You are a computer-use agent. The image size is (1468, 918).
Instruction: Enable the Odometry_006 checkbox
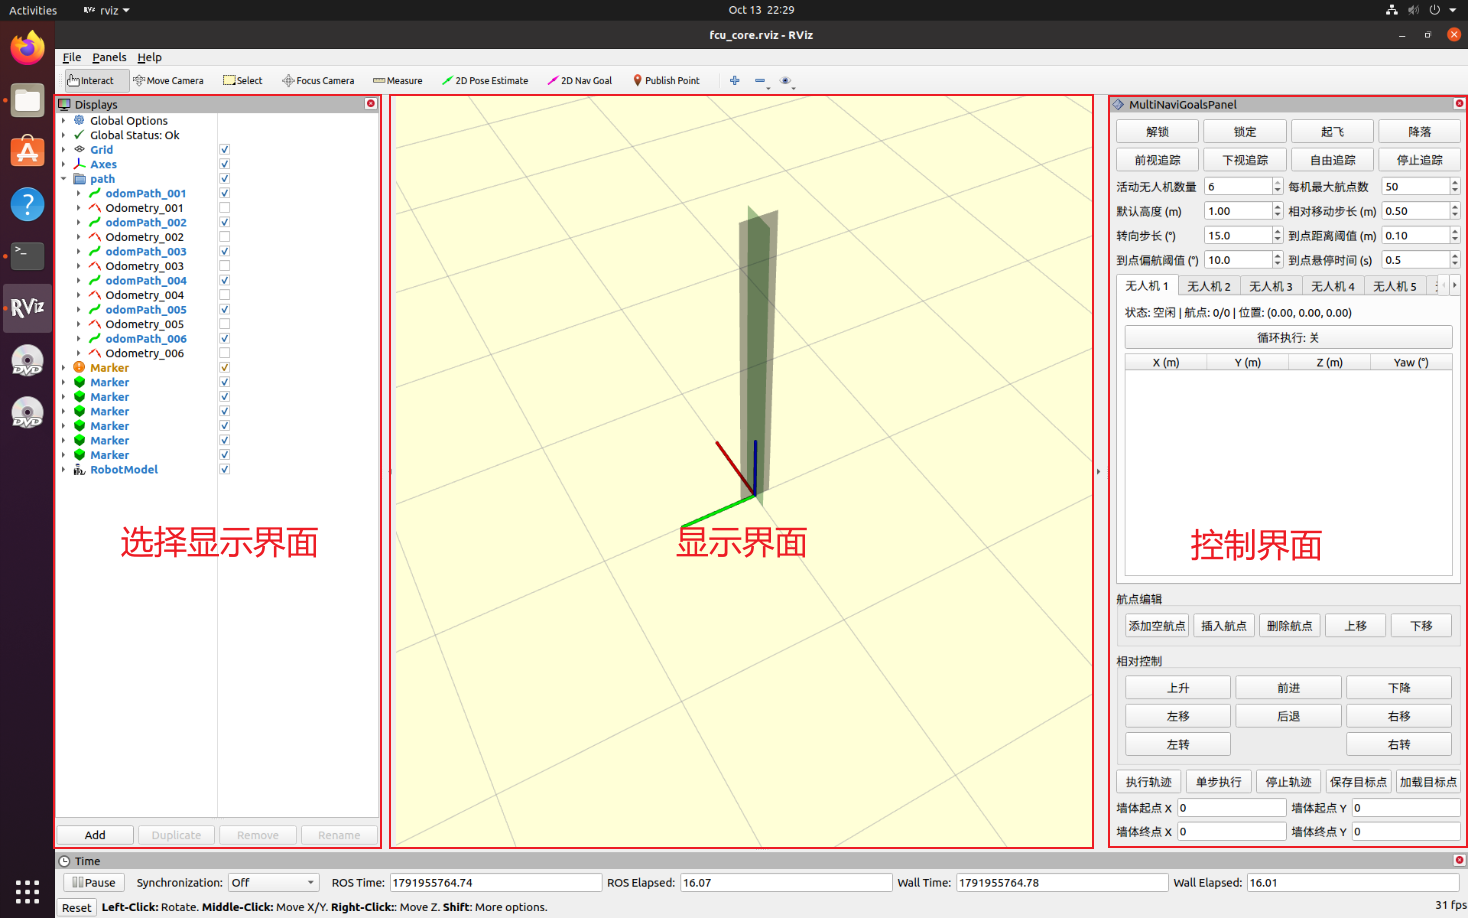(224, 353)
